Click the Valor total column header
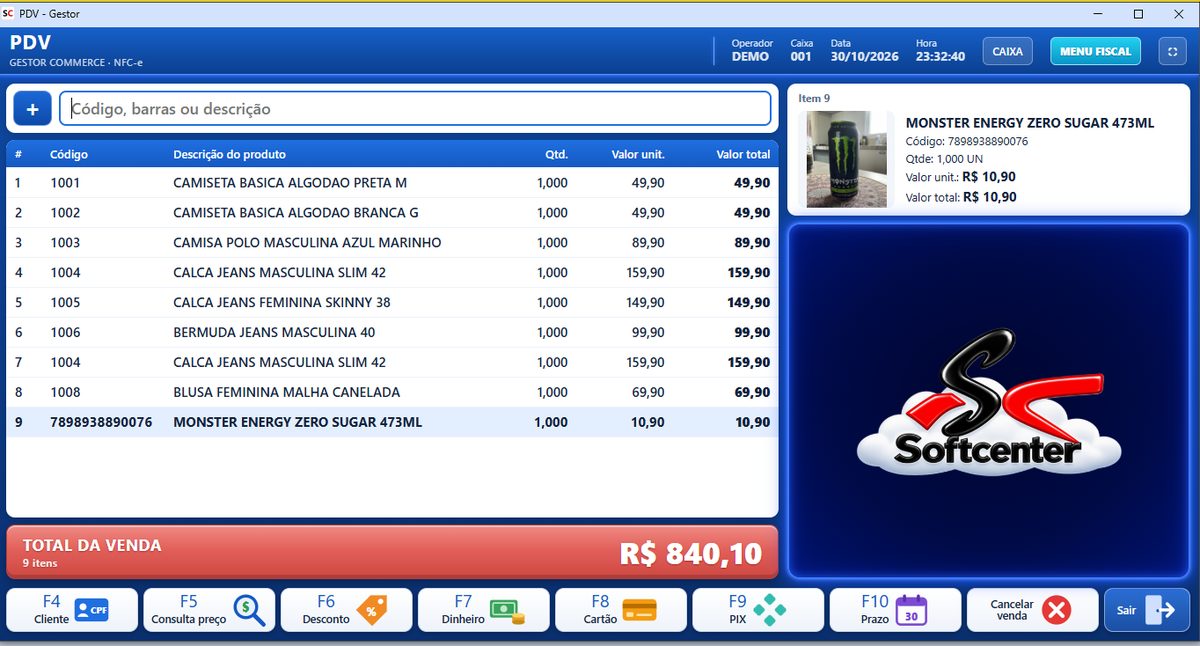This screenshot has width=1200, height=646. pyautogui.click(x=743, y=155)
